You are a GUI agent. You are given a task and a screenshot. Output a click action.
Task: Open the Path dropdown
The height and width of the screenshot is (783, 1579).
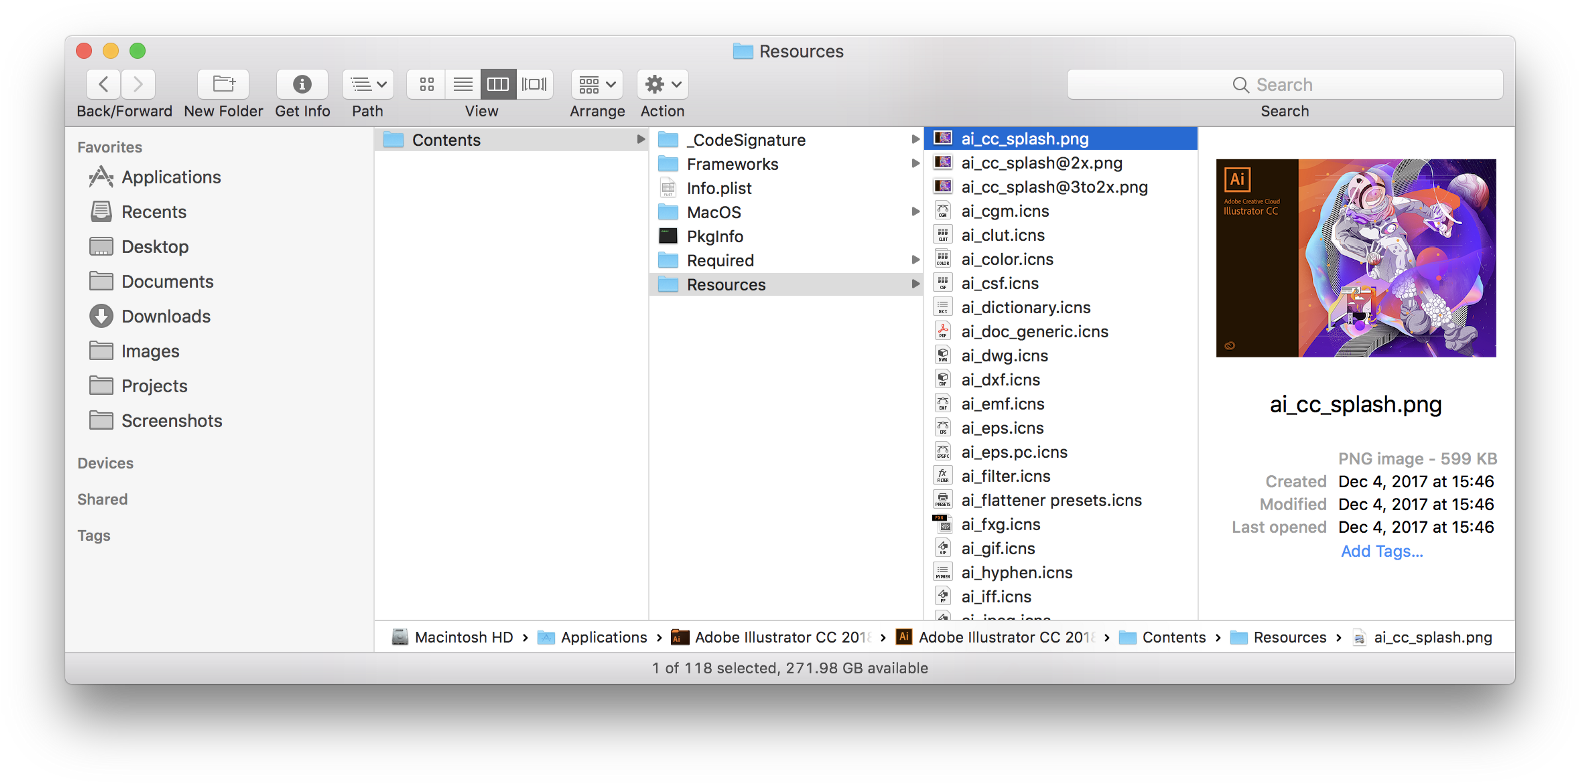(x=368, y=85)
